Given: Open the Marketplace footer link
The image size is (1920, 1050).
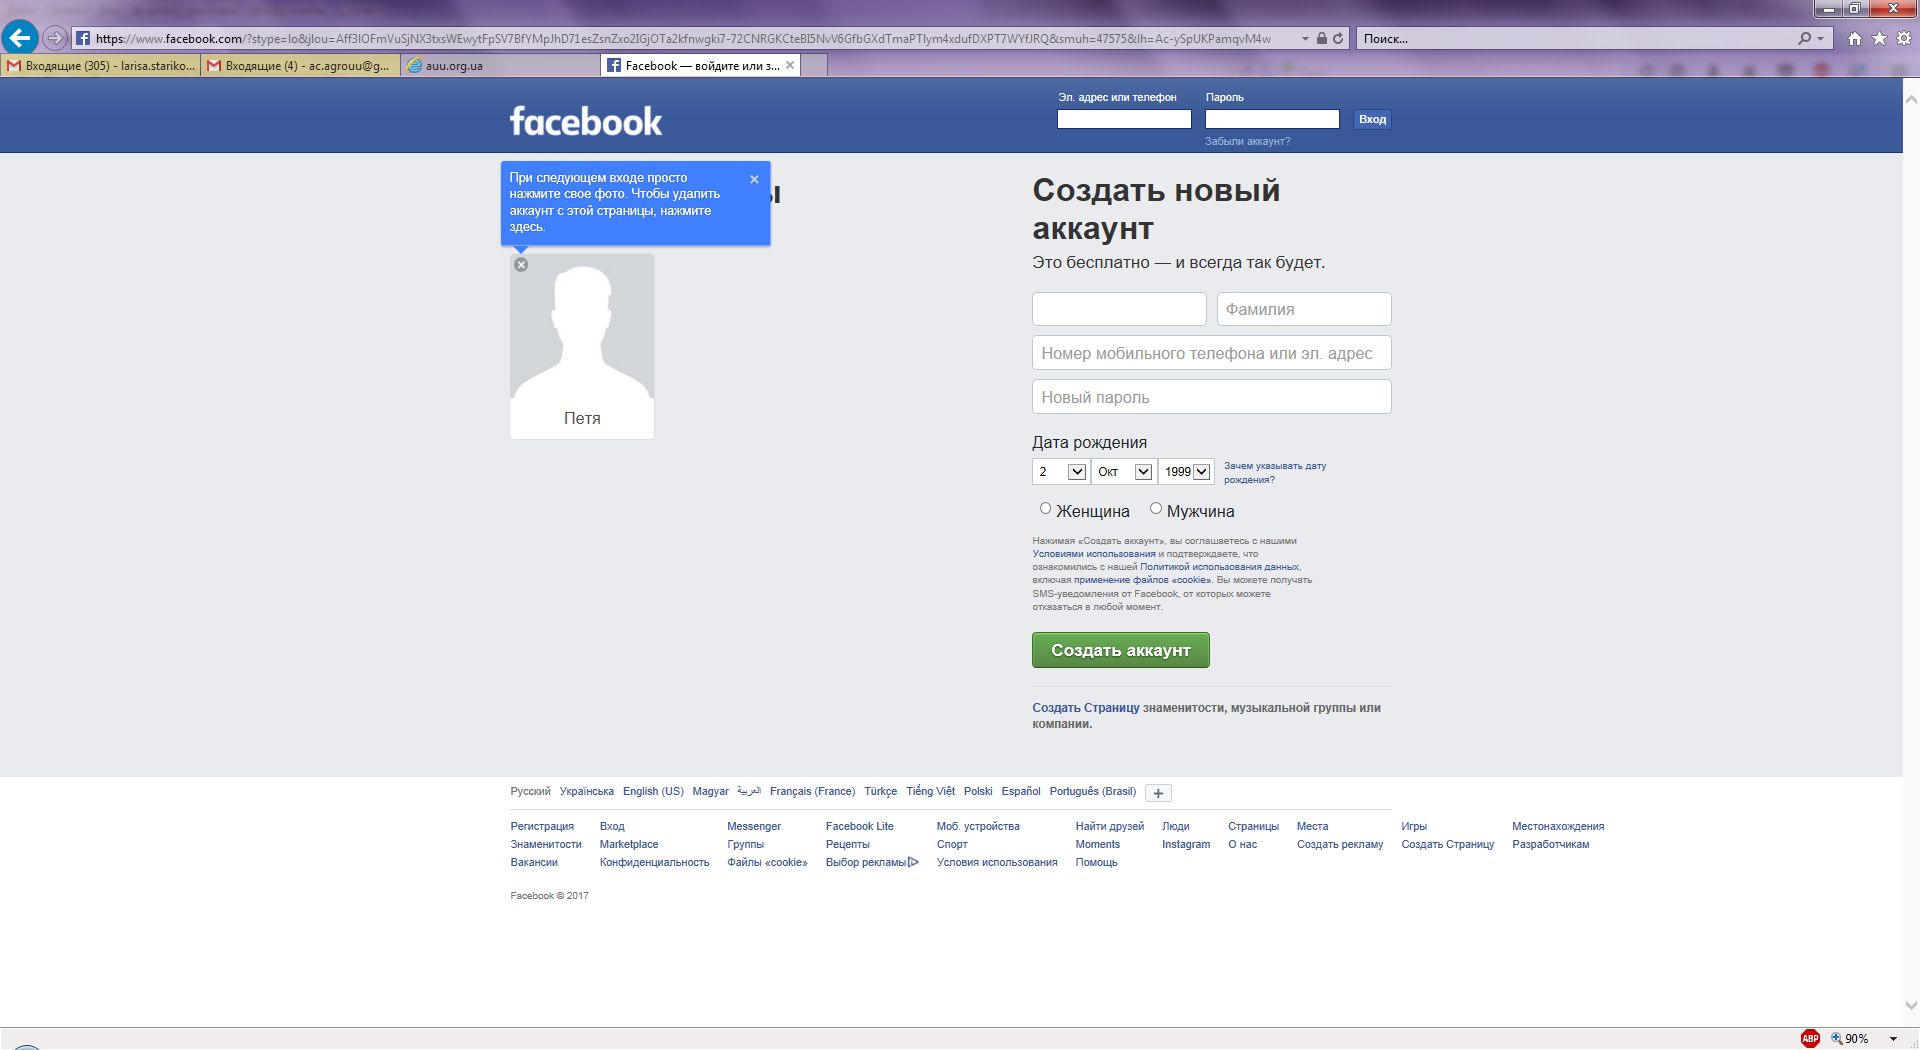Looking at the screenshot, I should (629, 844).
